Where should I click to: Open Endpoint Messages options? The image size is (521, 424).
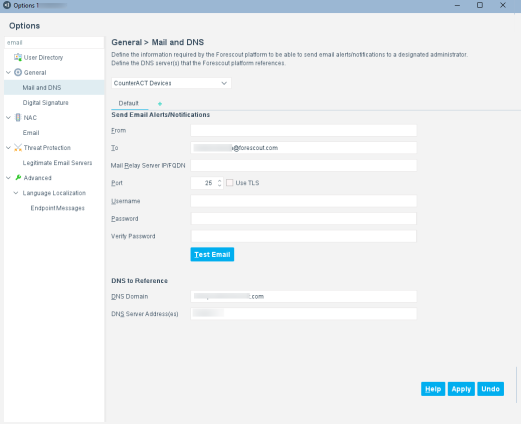click(58, 208)
